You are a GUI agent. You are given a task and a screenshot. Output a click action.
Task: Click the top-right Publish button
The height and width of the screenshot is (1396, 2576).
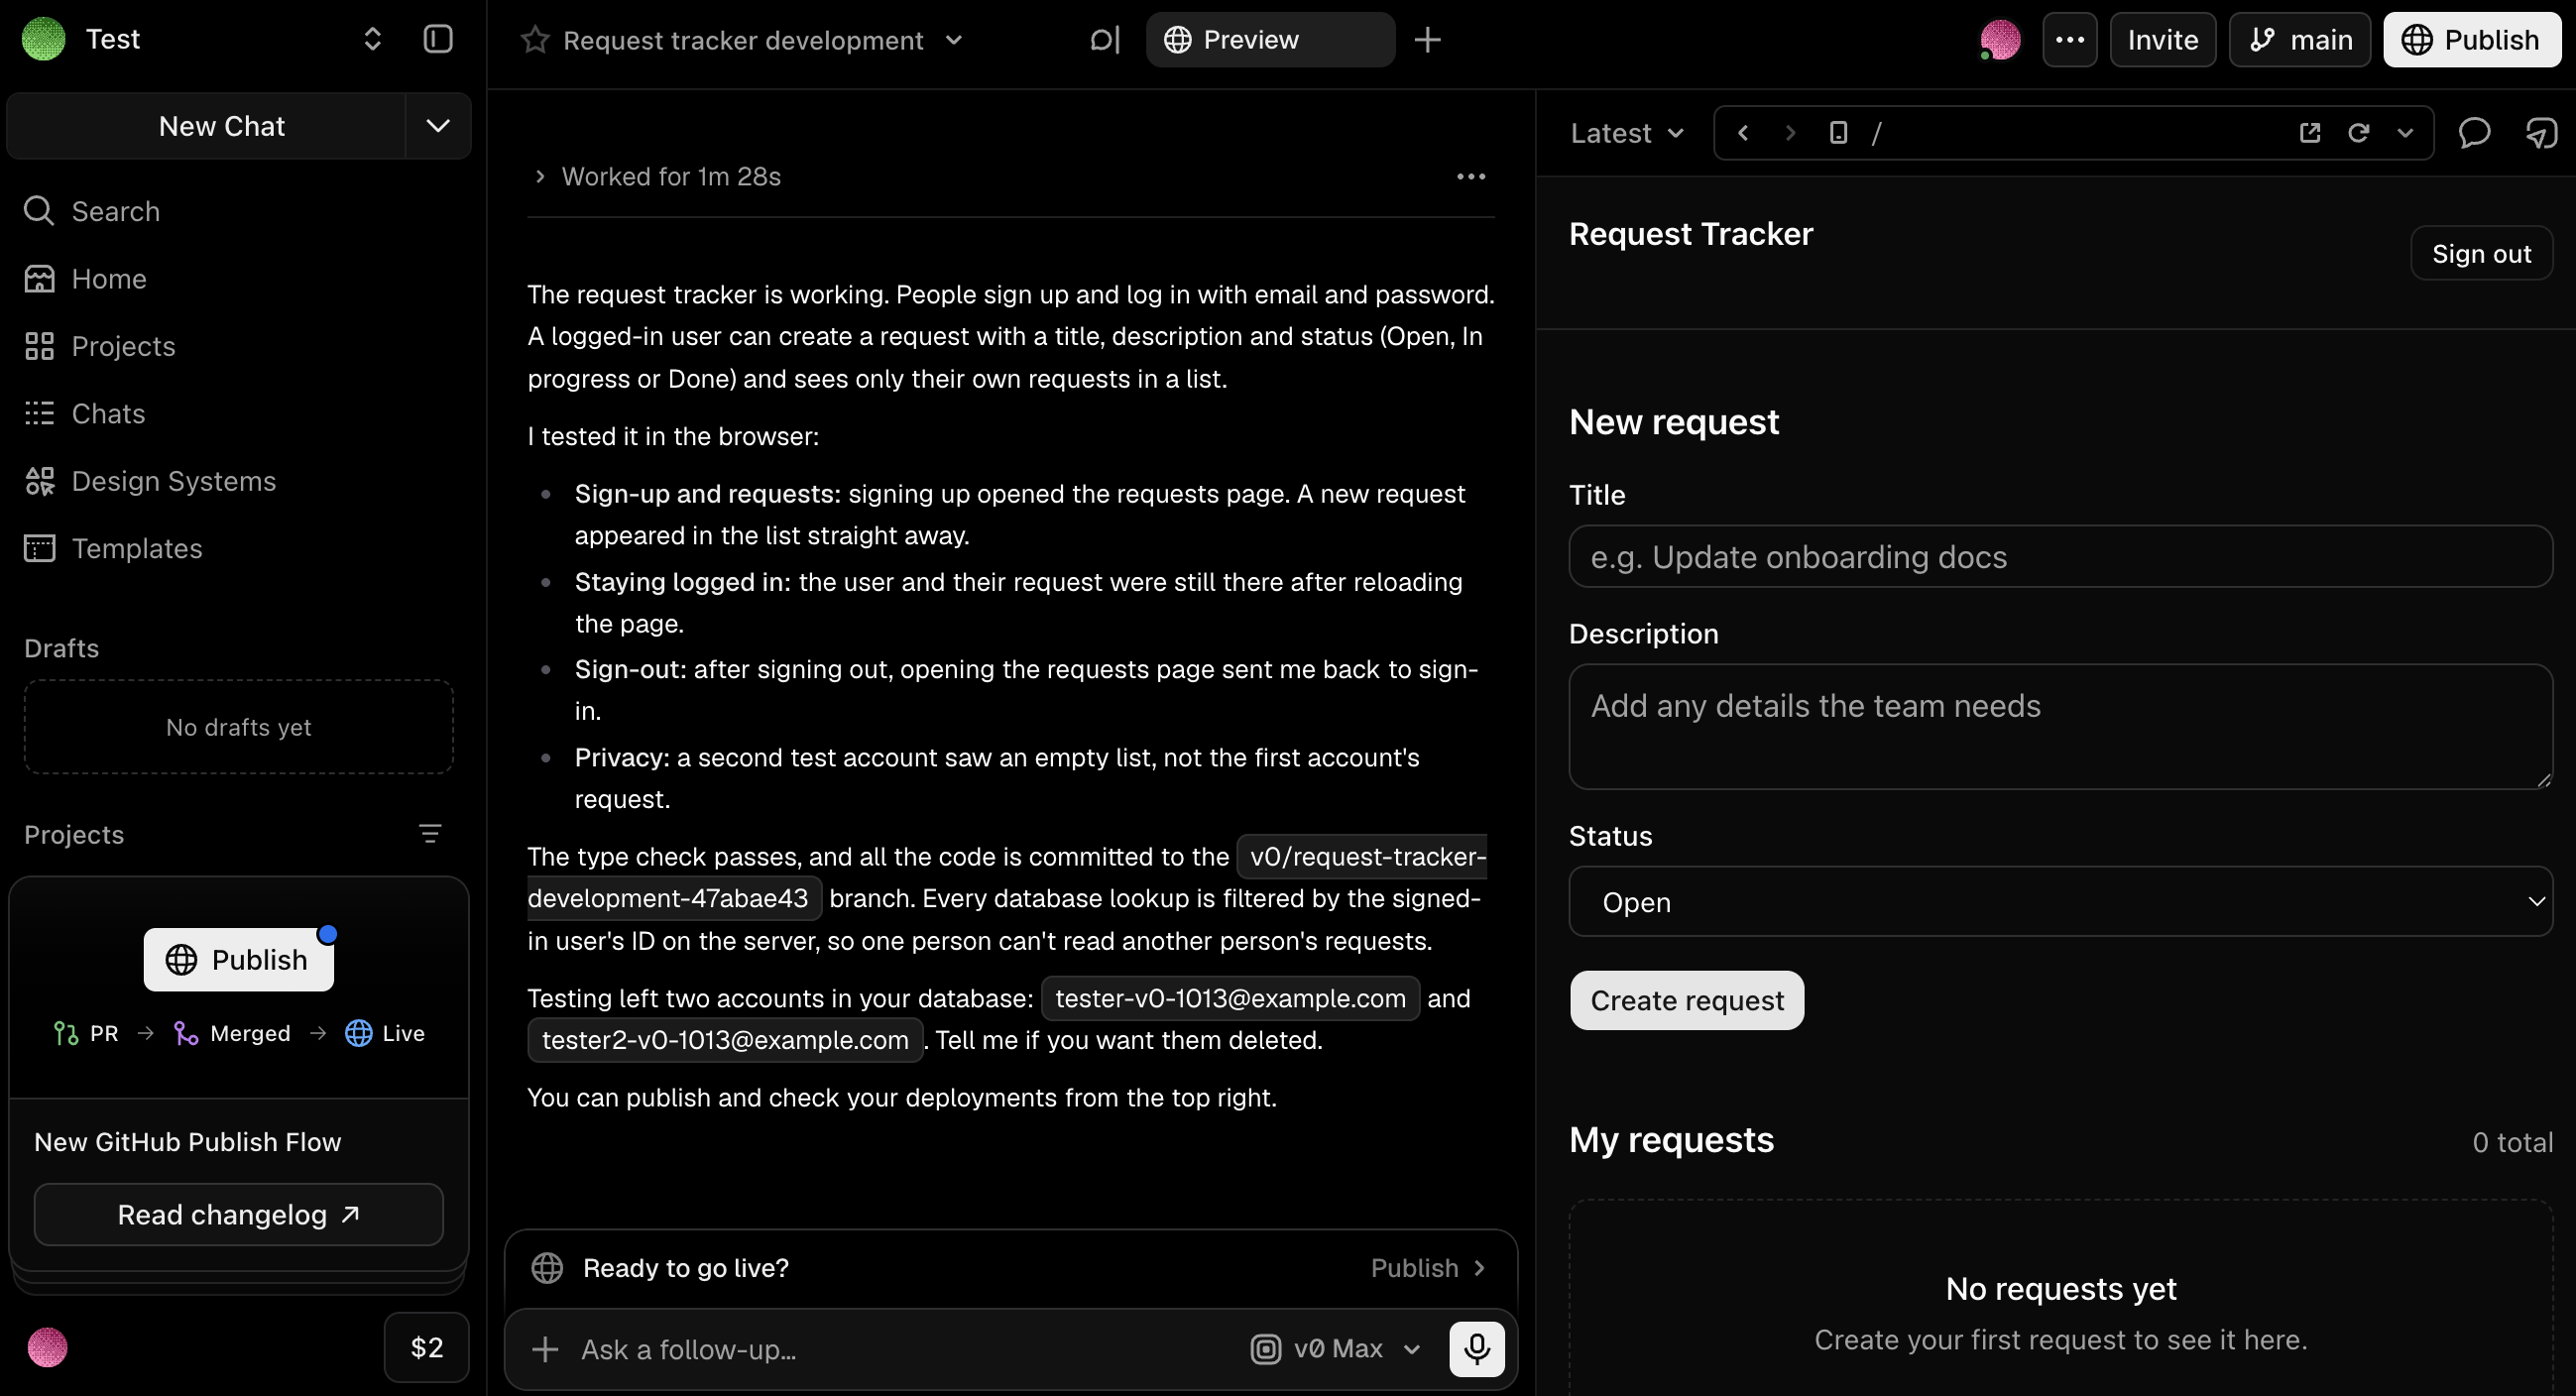click(x=2471, y=40)
